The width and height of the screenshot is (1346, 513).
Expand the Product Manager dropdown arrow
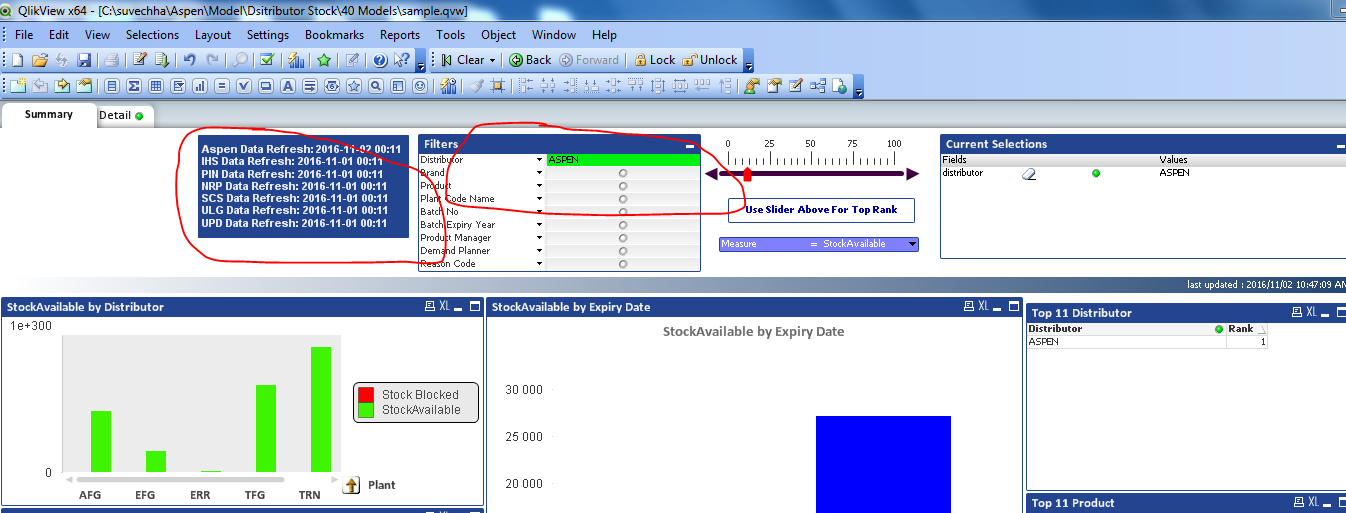[539, 238]
